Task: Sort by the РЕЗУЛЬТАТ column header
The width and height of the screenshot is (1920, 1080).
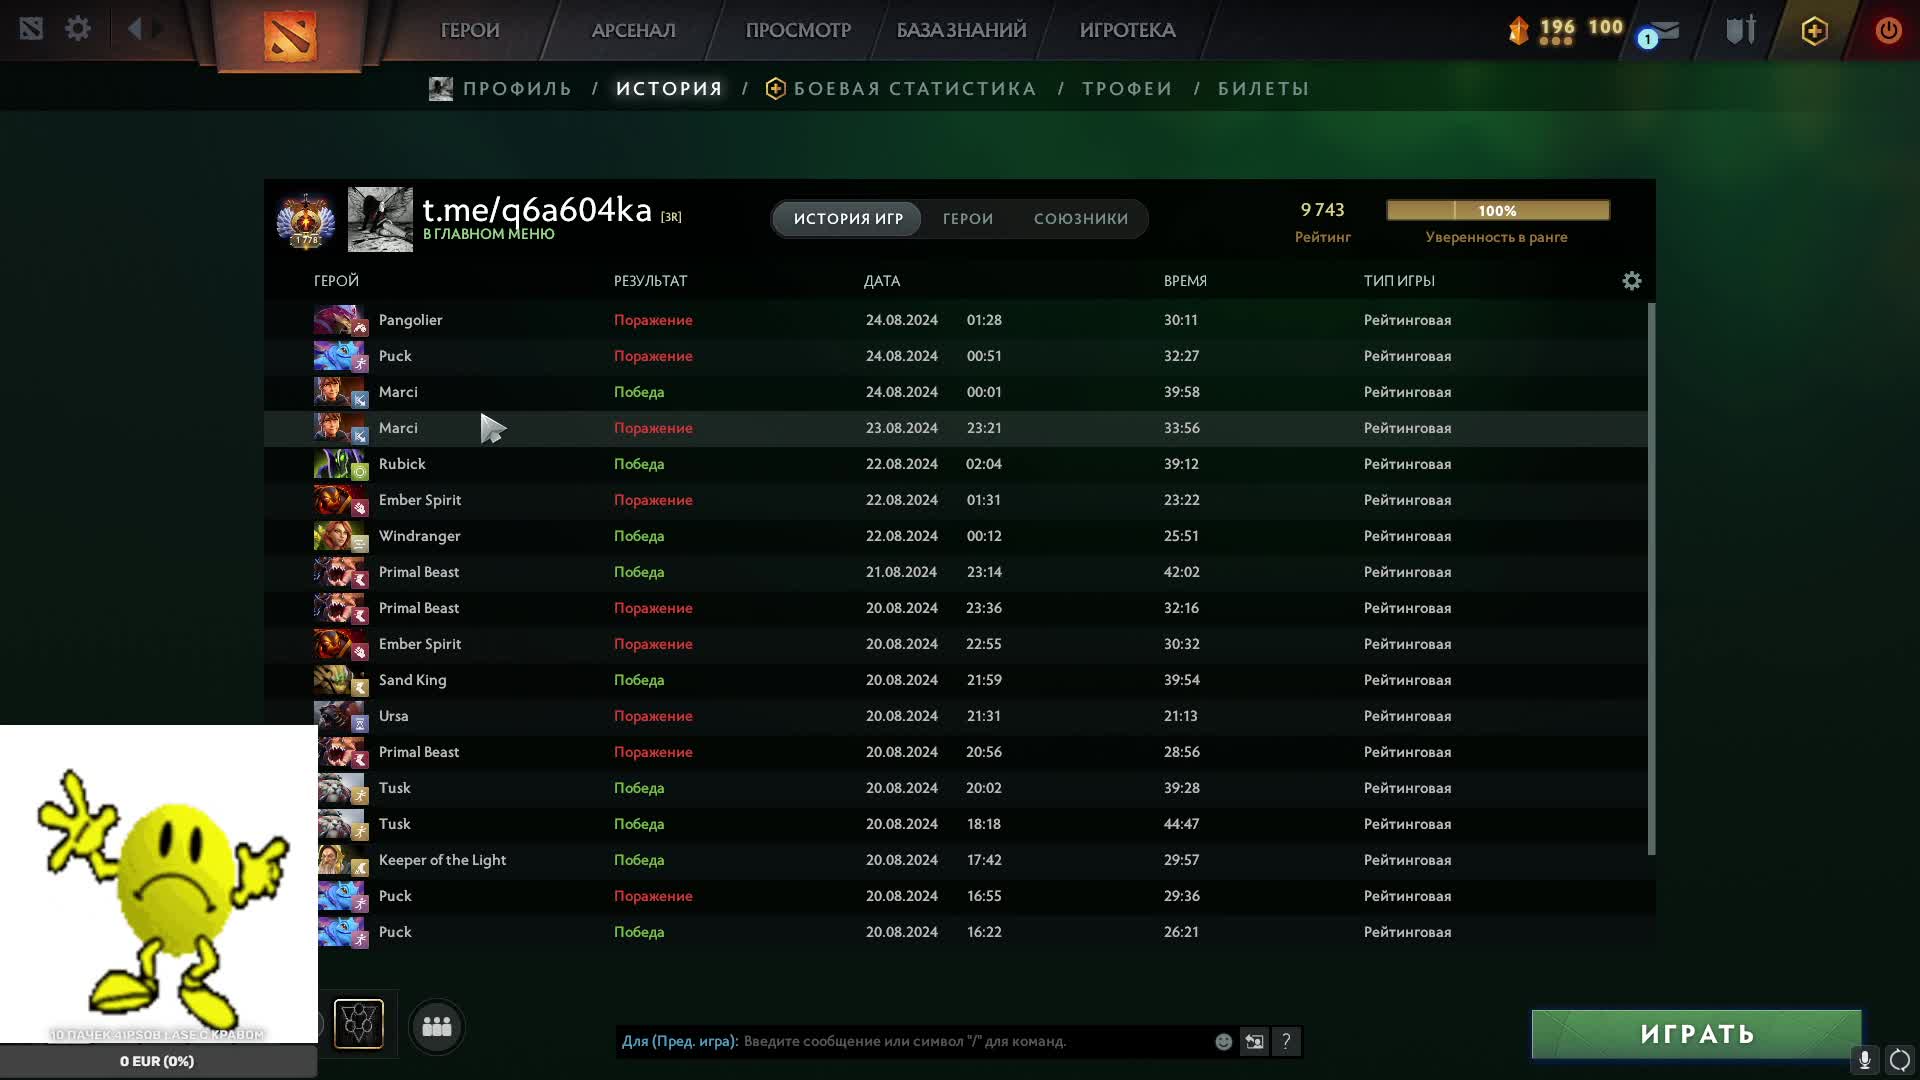Action: click(650, 281)
